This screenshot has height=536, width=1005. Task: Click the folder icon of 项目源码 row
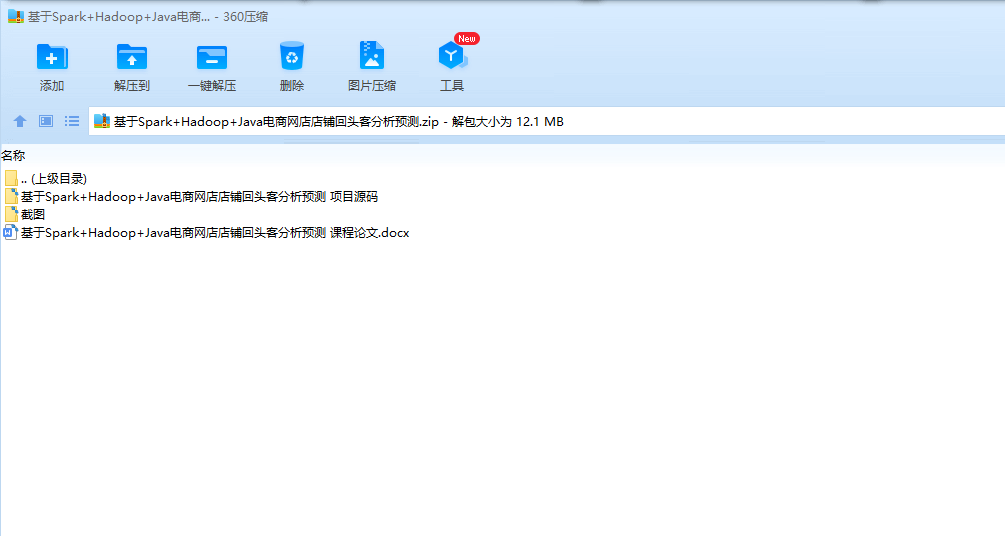pos(11,196)
